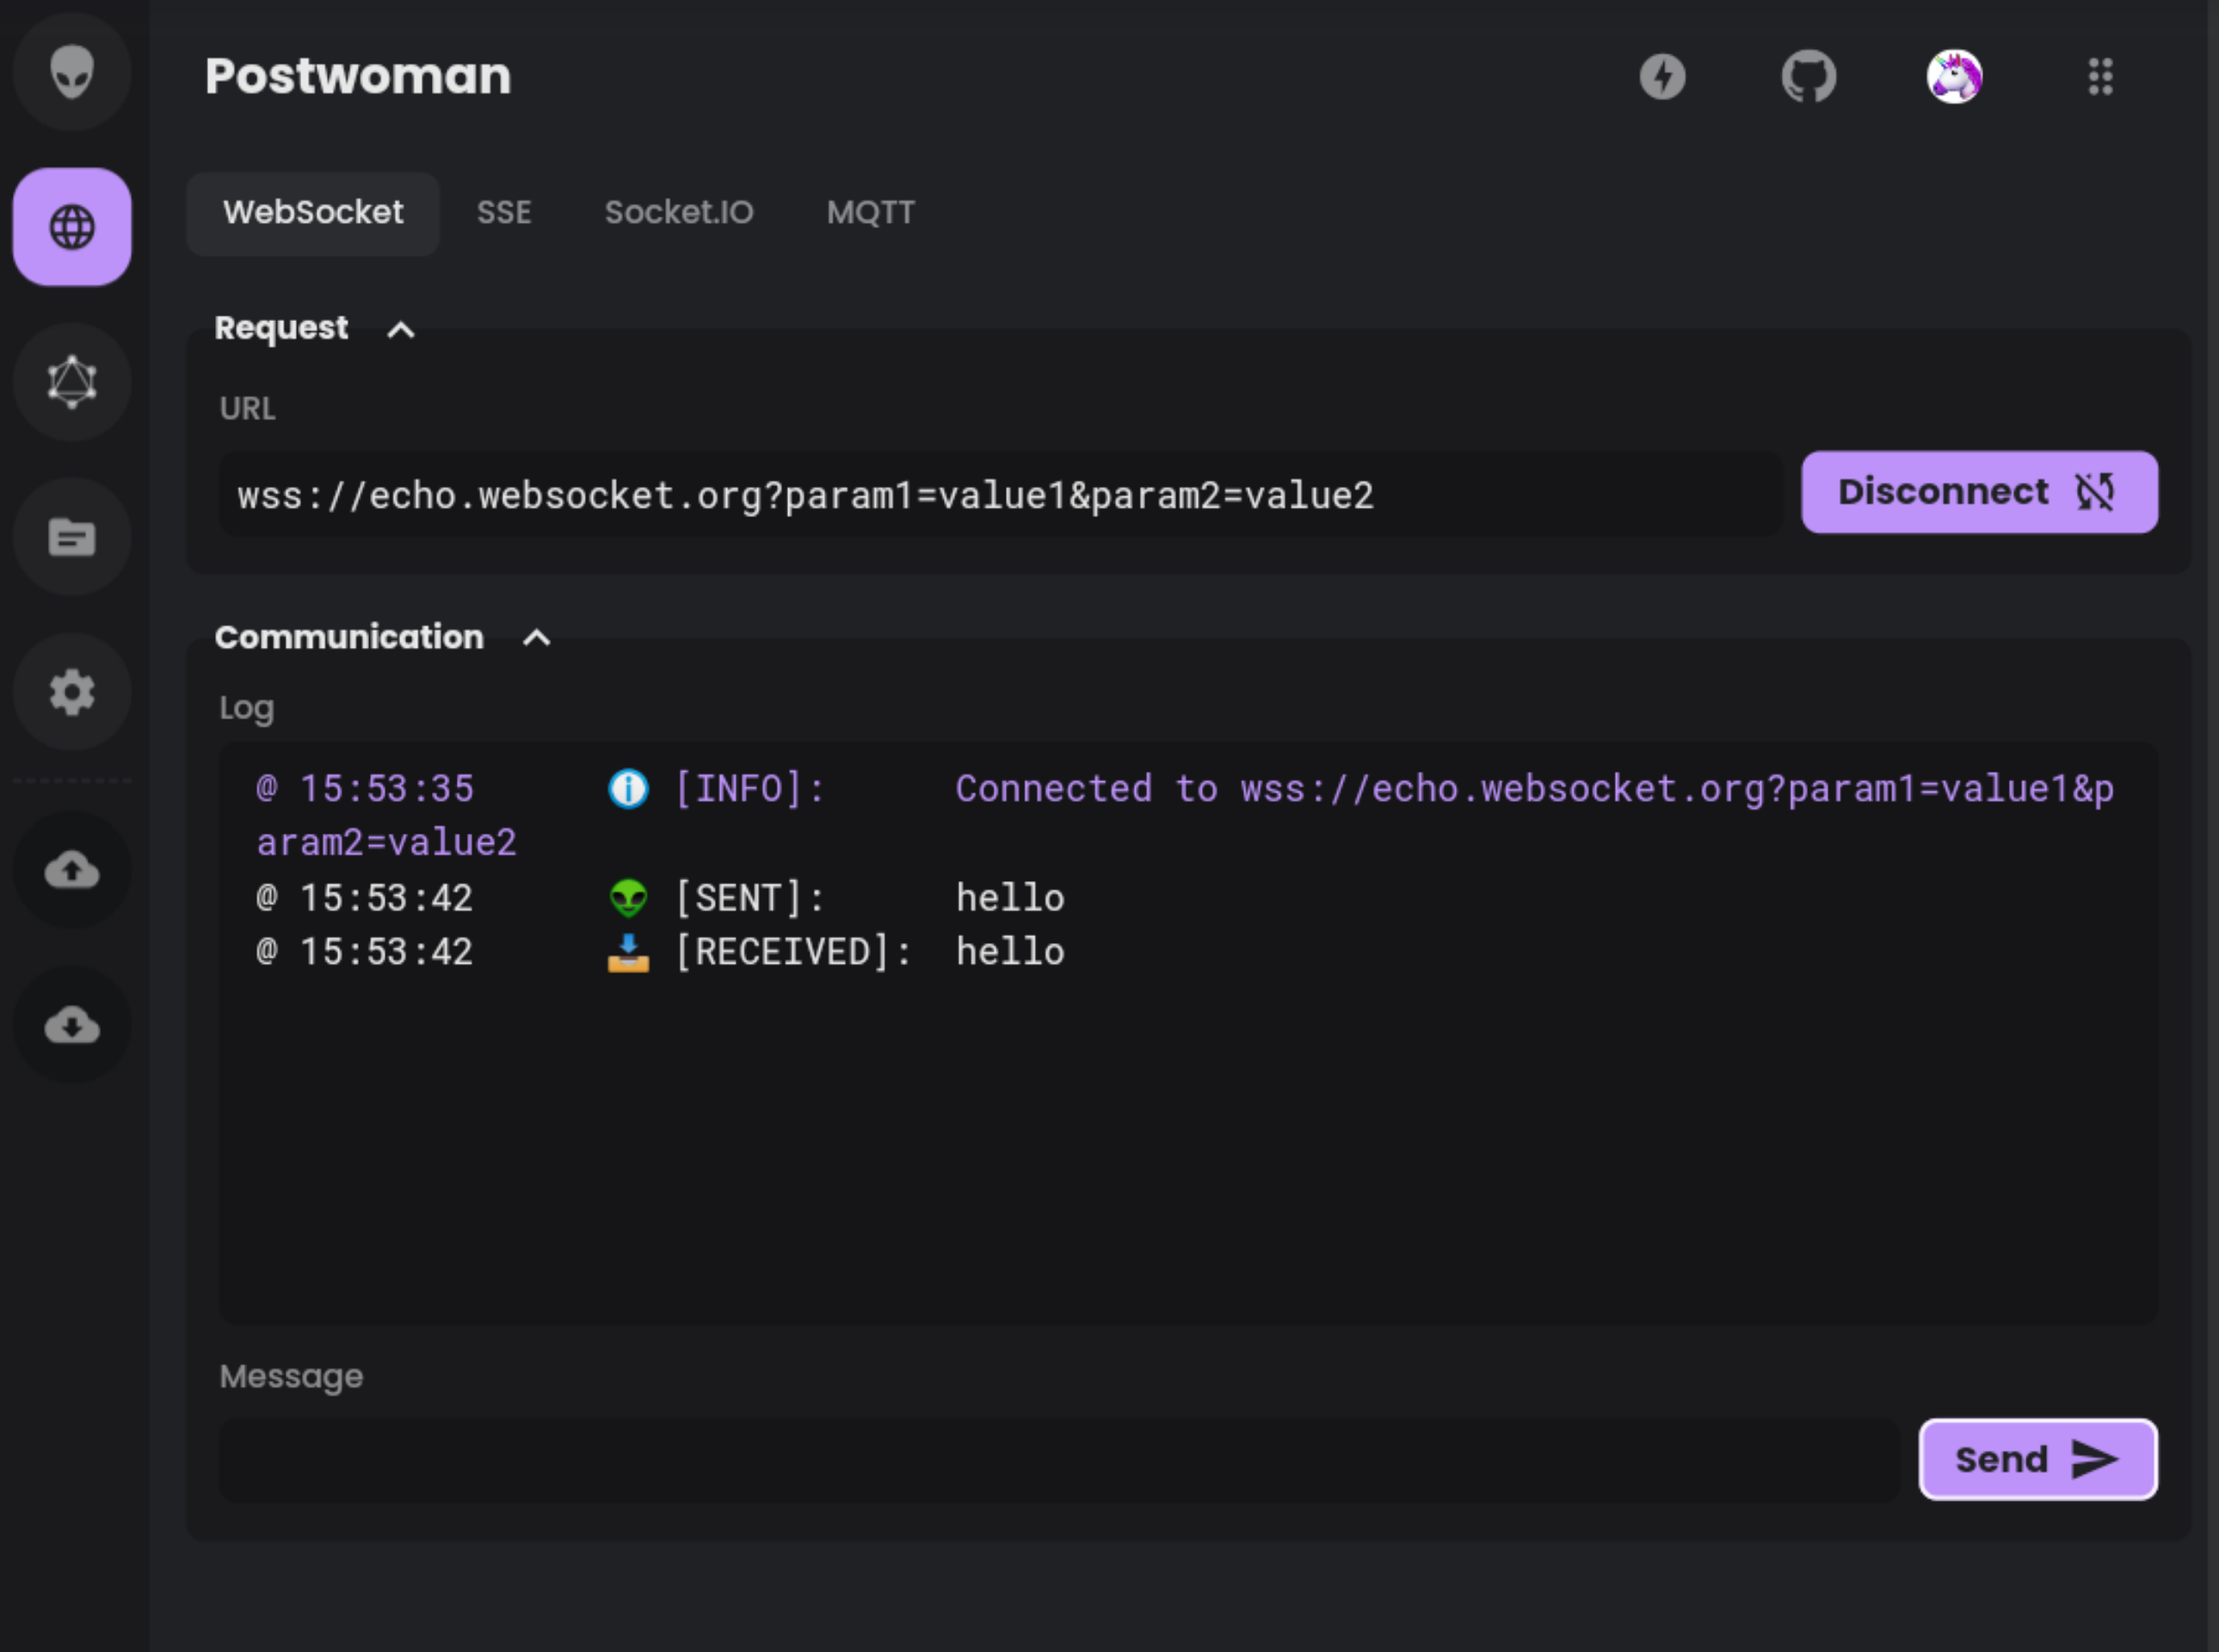Focus the Message input field

(1058, 1459)
